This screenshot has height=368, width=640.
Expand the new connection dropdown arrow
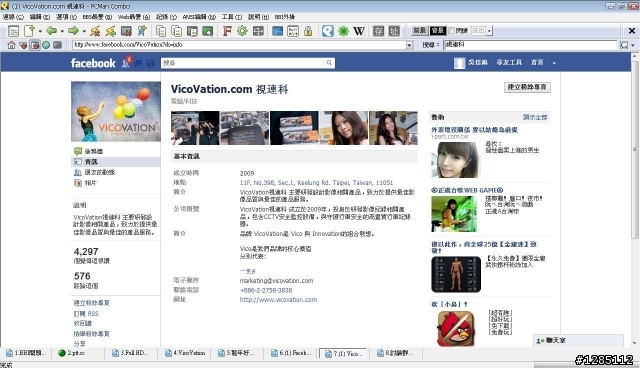click(40, 31)
